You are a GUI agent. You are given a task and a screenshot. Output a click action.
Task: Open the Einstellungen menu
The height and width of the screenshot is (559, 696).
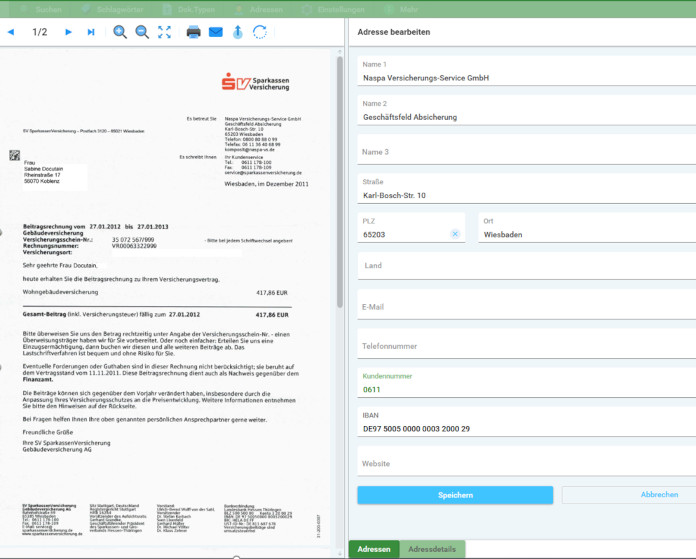click(333, 9)
